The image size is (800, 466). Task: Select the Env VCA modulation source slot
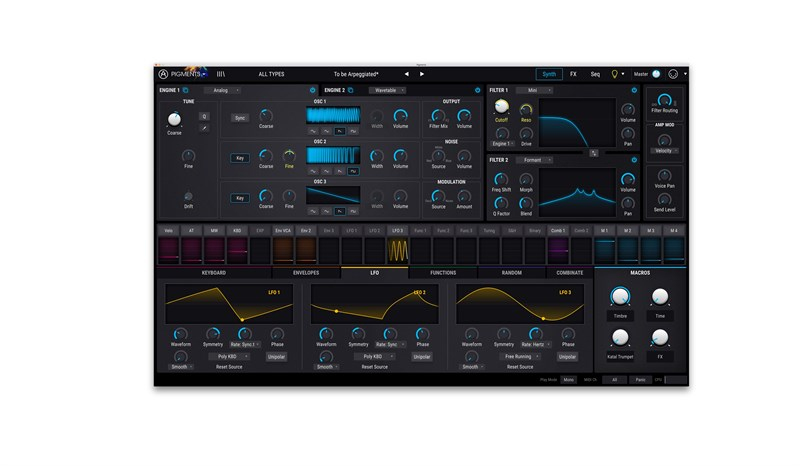[x=283, y=246]
